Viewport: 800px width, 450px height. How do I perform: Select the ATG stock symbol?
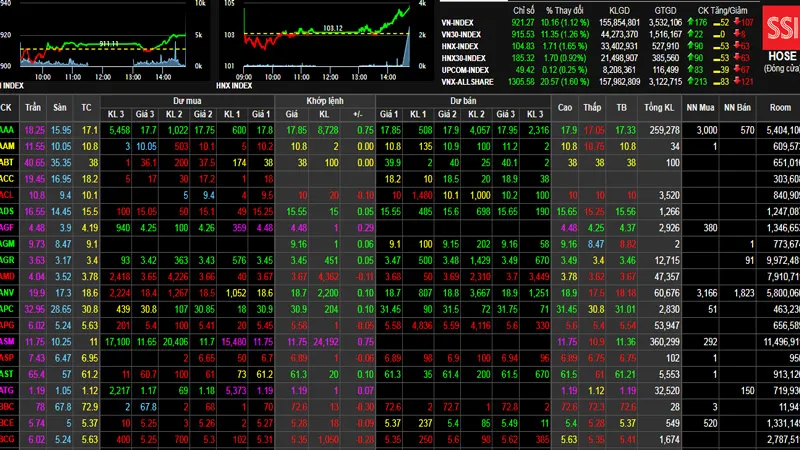7,391
